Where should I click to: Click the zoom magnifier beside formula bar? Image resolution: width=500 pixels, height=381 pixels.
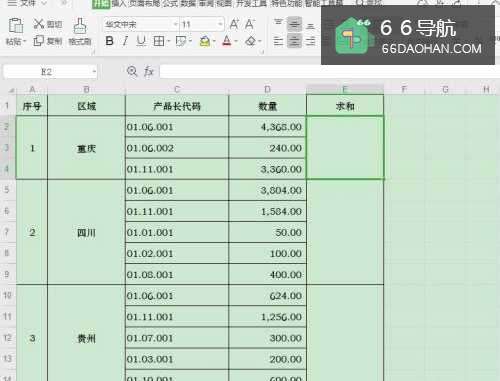pos(132,71)
